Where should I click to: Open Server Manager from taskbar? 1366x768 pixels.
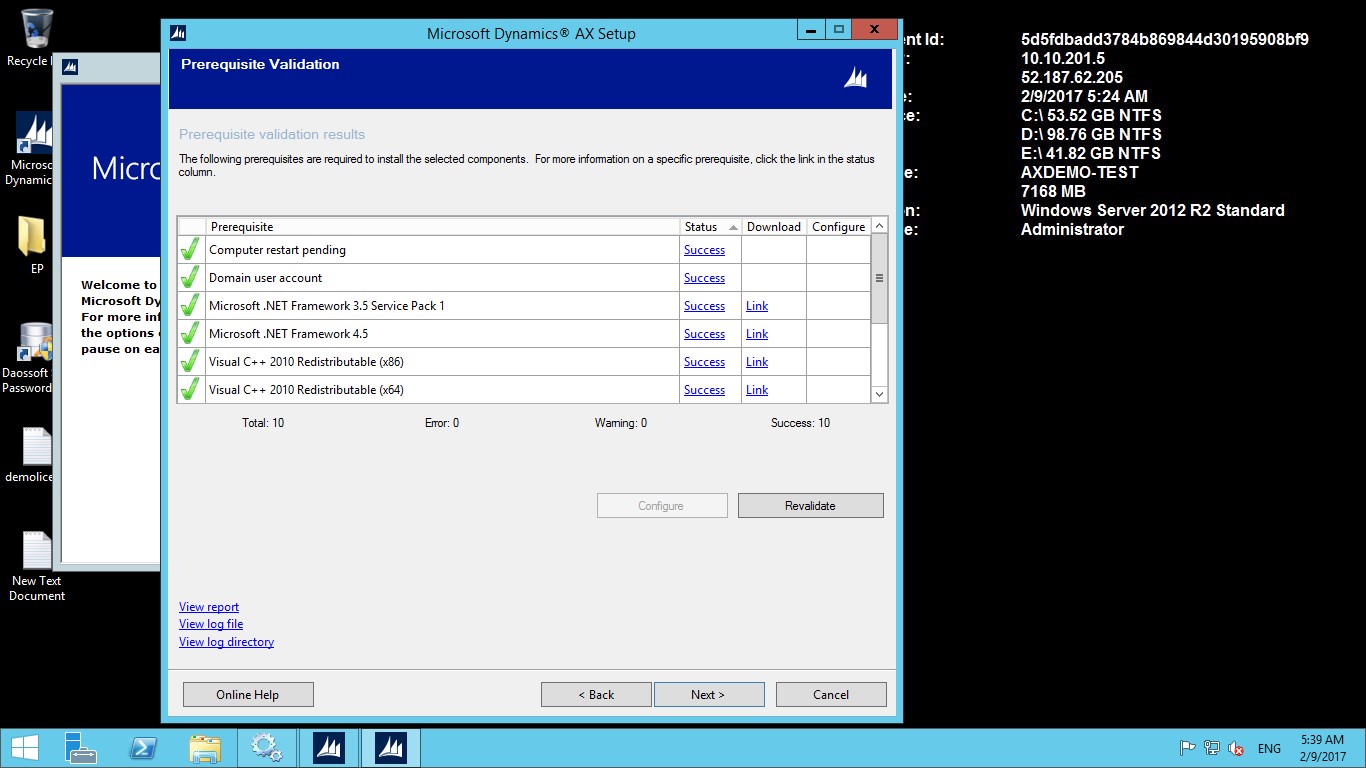tap(81, 748)
